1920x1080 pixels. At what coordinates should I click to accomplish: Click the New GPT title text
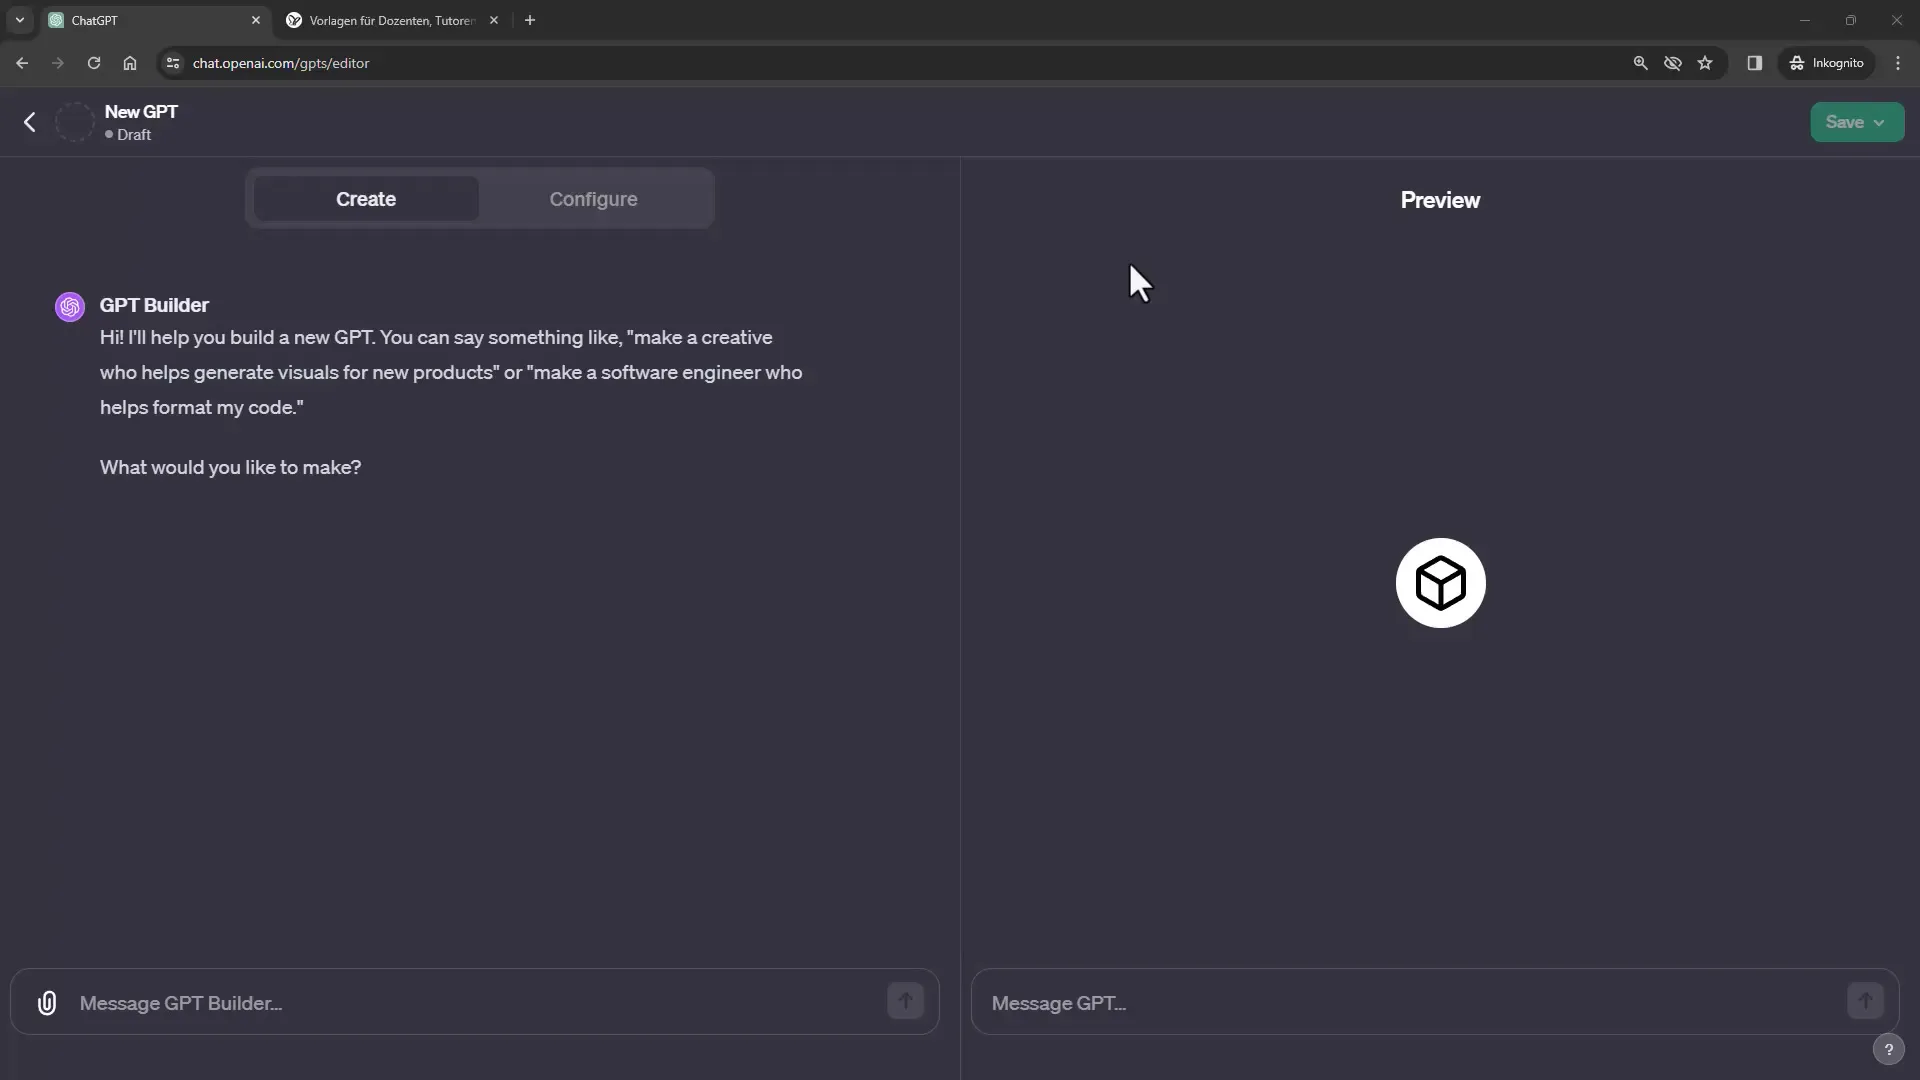click(141, 112)
